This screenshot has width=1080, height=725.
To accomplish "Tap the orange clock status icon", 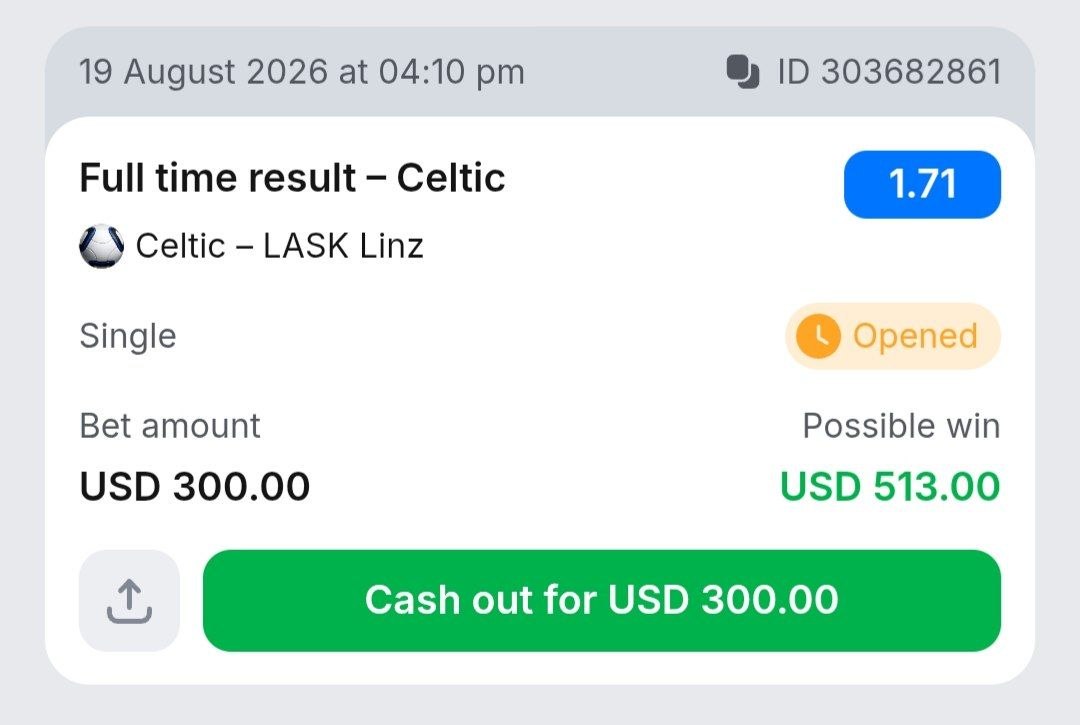I will point(818,336).
